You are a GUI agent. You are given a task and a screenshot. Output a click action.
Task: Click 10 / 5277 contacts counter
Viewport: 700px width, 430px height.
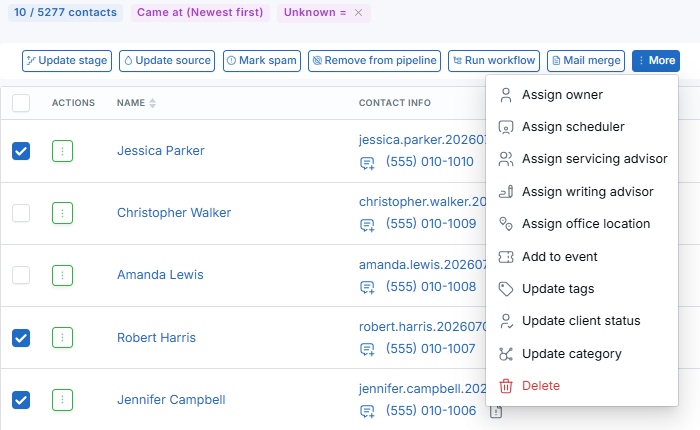[65, 13]
